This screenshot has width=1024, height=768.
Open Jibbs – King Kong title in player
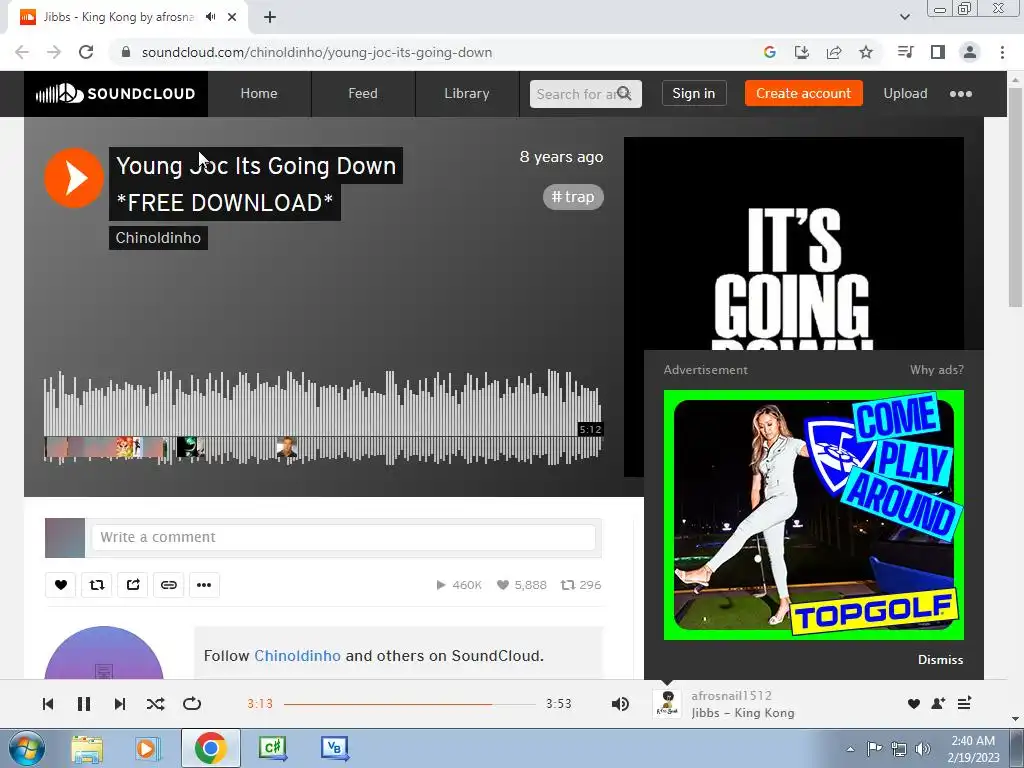pyautogui.click(x=743, y=712)
